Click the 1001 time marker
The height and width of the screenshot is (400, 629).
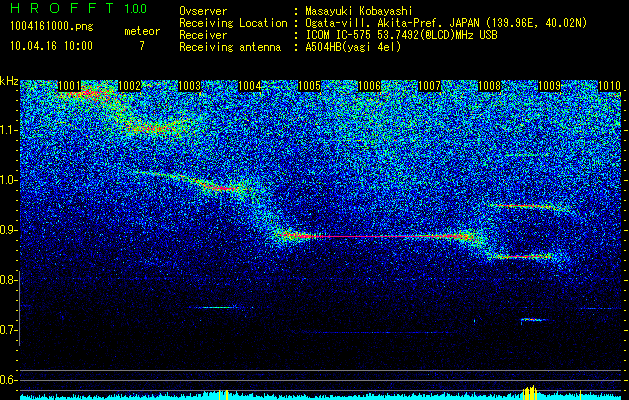click(x=69, y=86)
